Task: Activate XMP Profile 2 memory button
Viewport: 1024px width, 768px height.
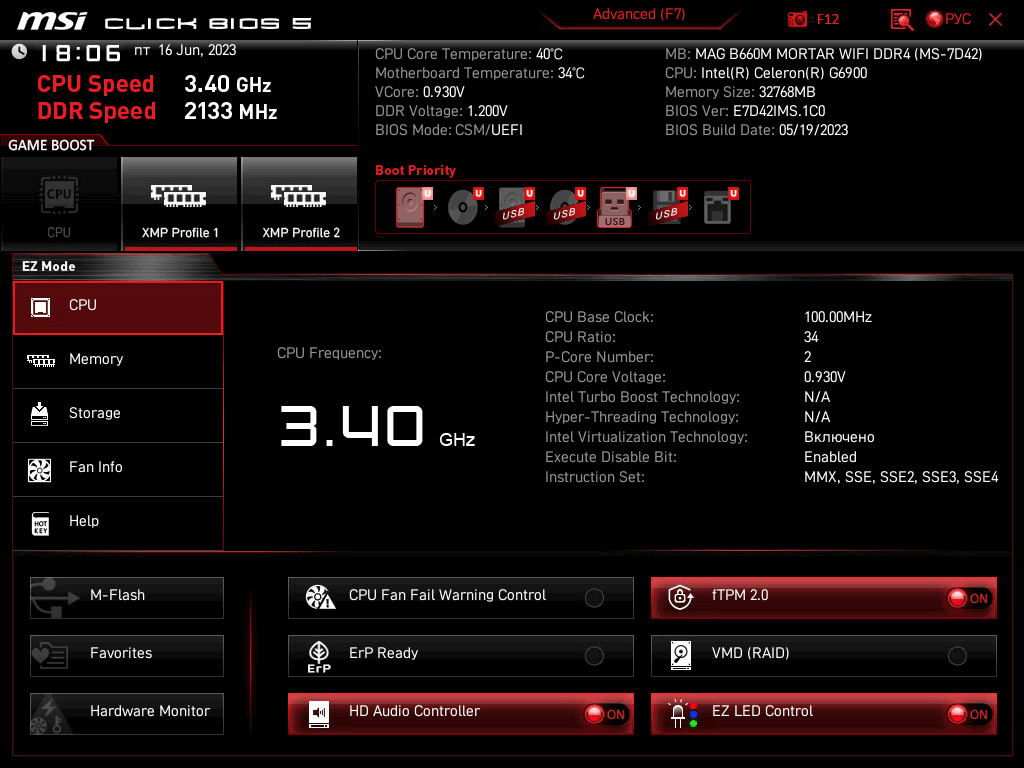Action: [300, 204]
